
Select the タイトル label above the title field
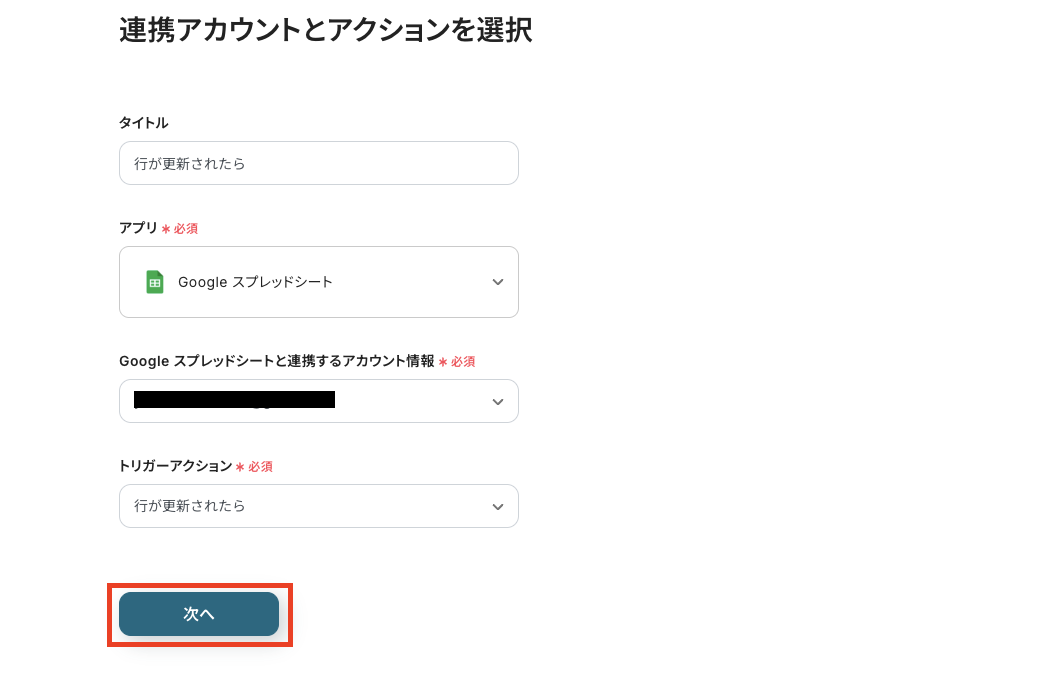(142, 122)
